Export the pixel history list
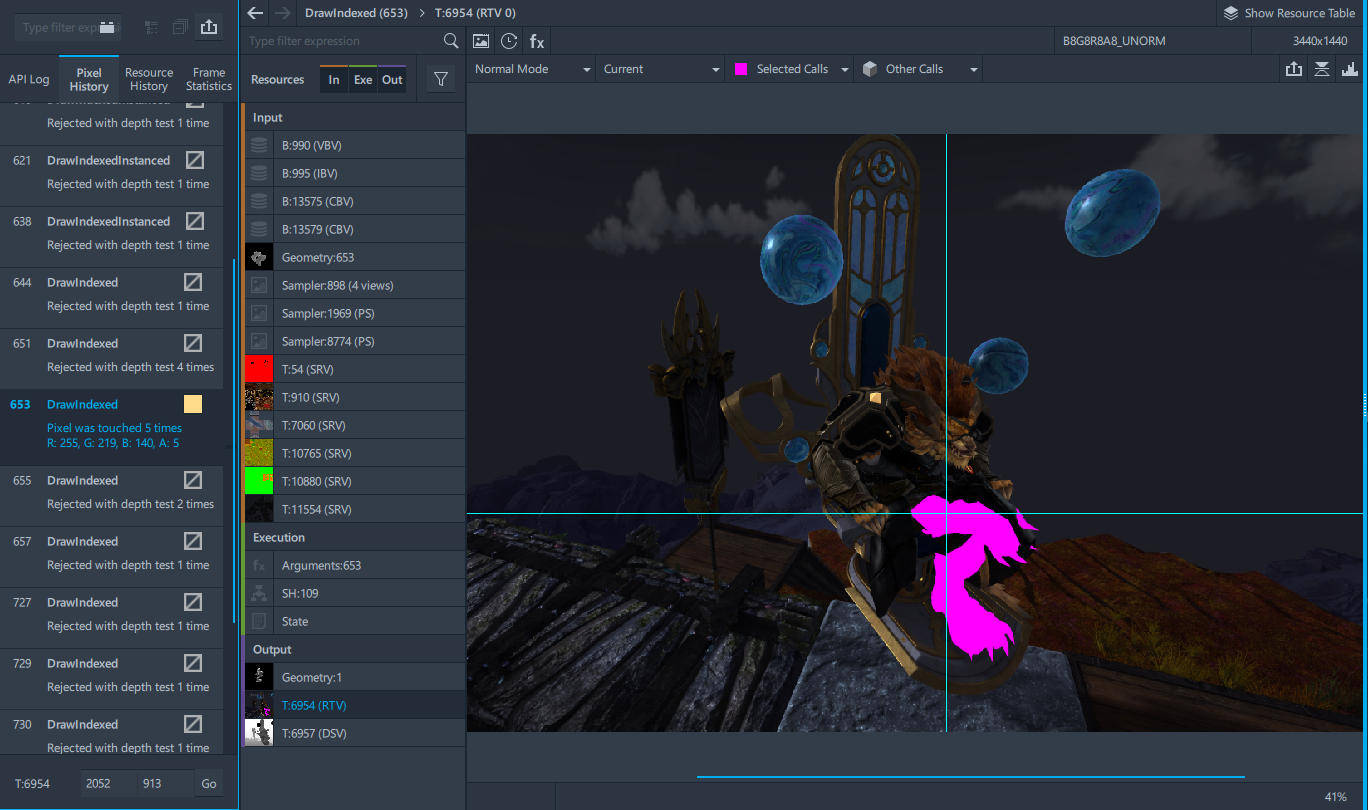The image size is (1368, 810). tap(209, 28)
